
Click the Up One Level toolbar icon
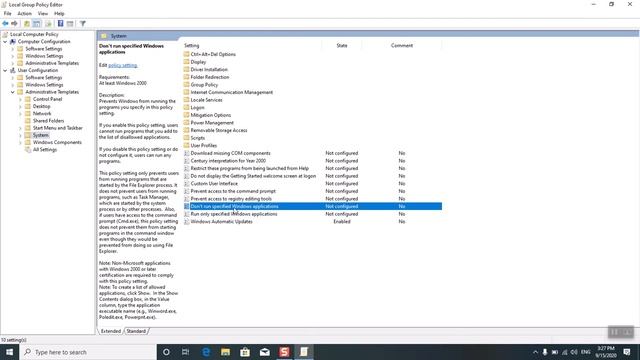(27, 24)
